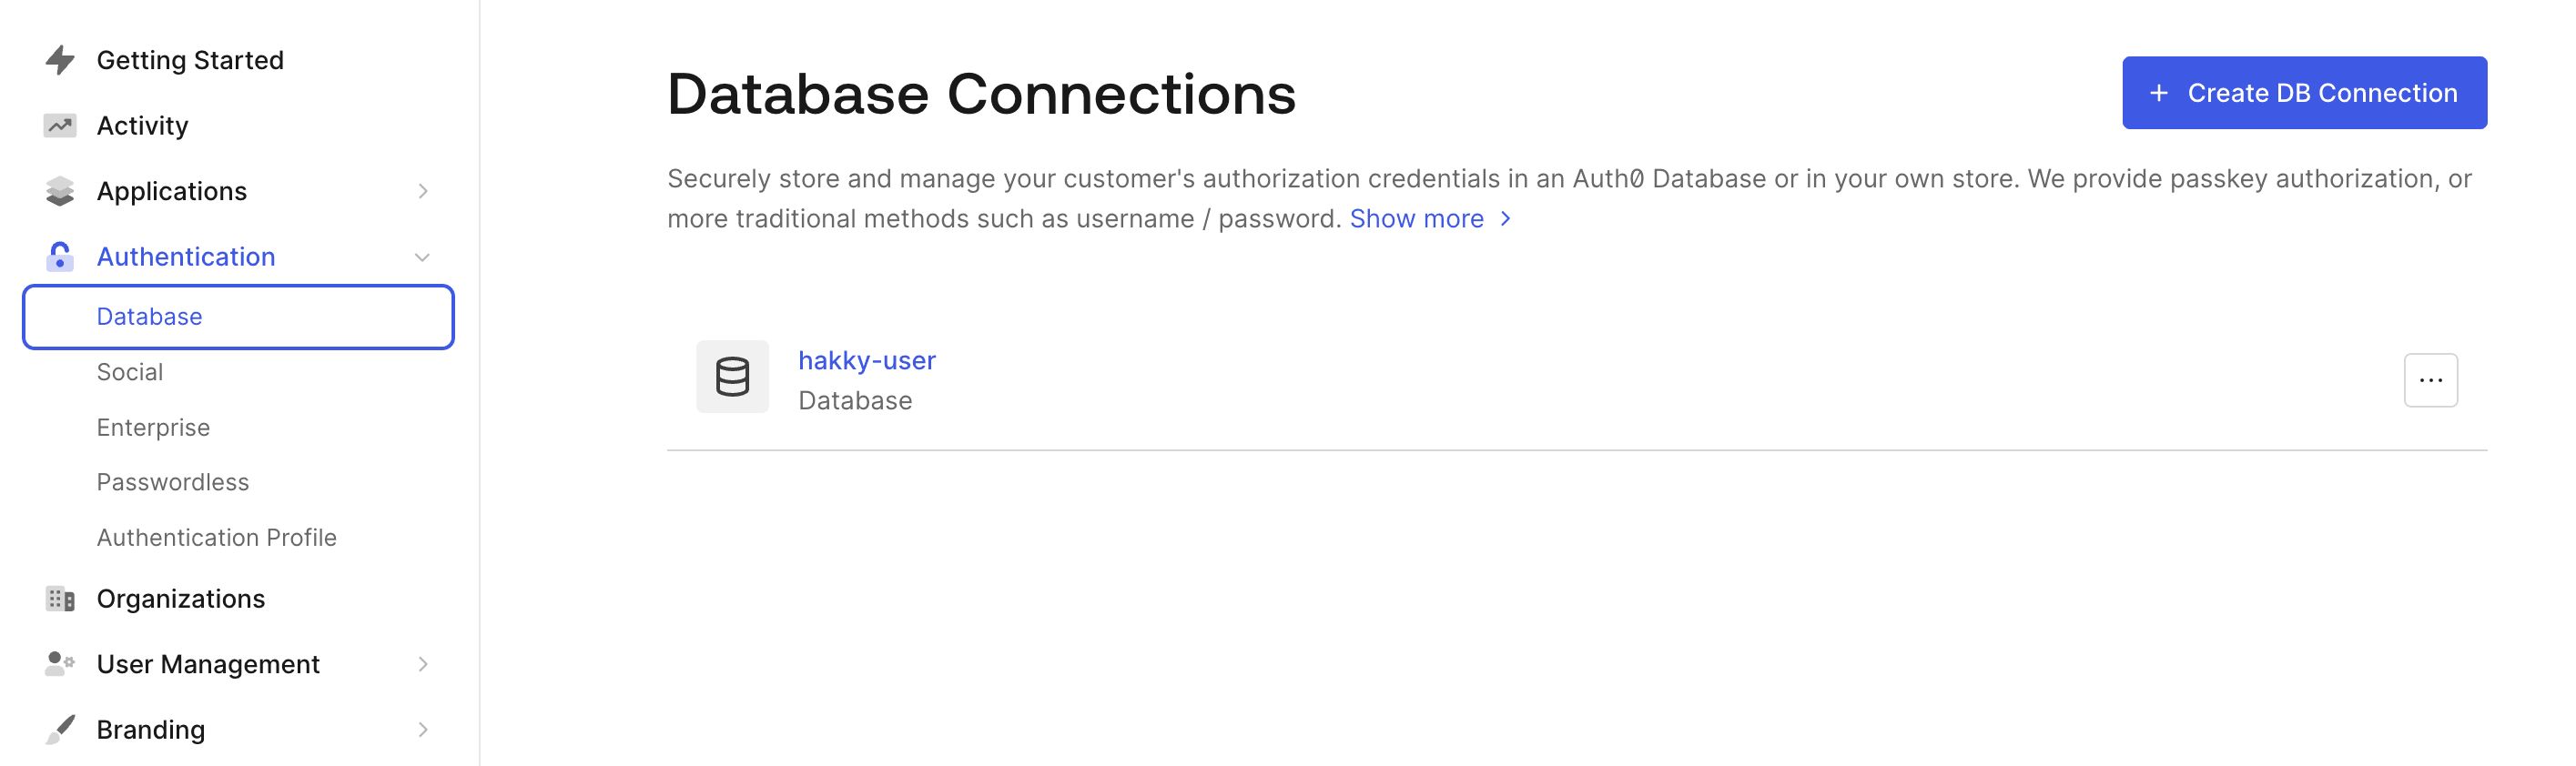Viewport: 2576px width, 766px height.
Task: Expand the Branding section chevron
Action: [423, 730]
